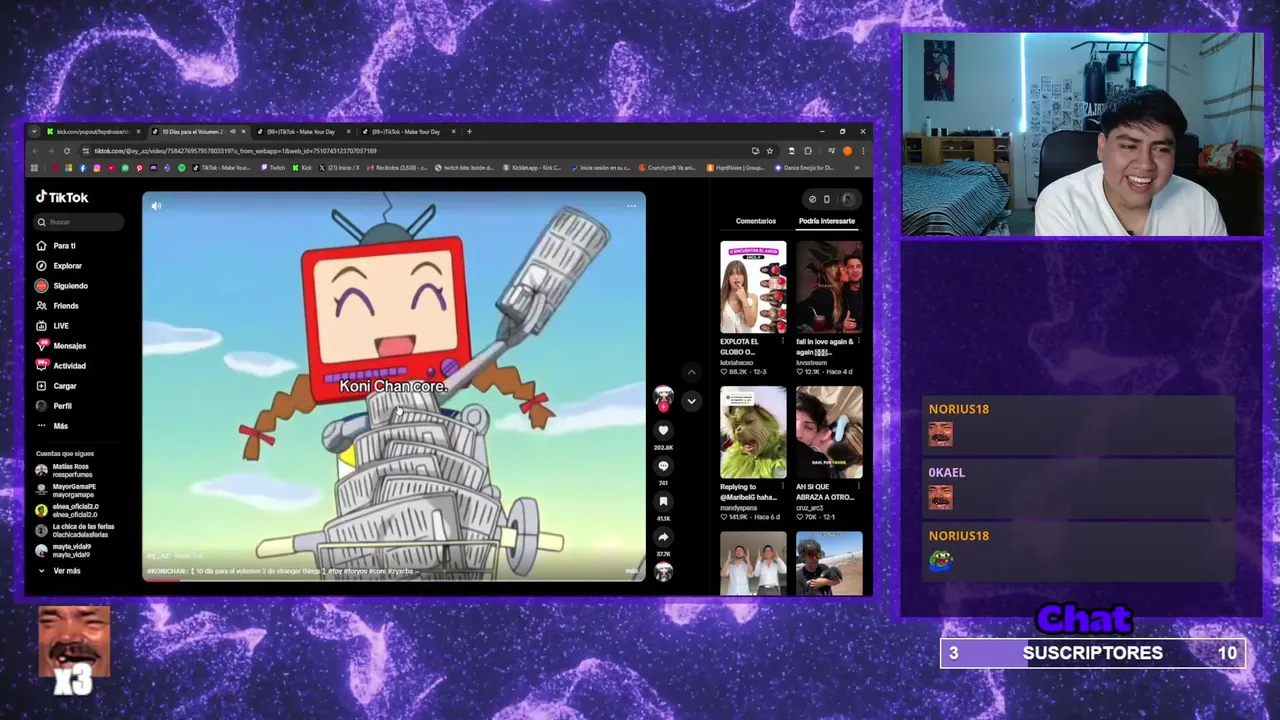Open the 'EXPLOTA EL GLOBO' video thumbnail
The width and height of the screenshot is (1280, 720).
pyautogui.click(x=753, y=287)
